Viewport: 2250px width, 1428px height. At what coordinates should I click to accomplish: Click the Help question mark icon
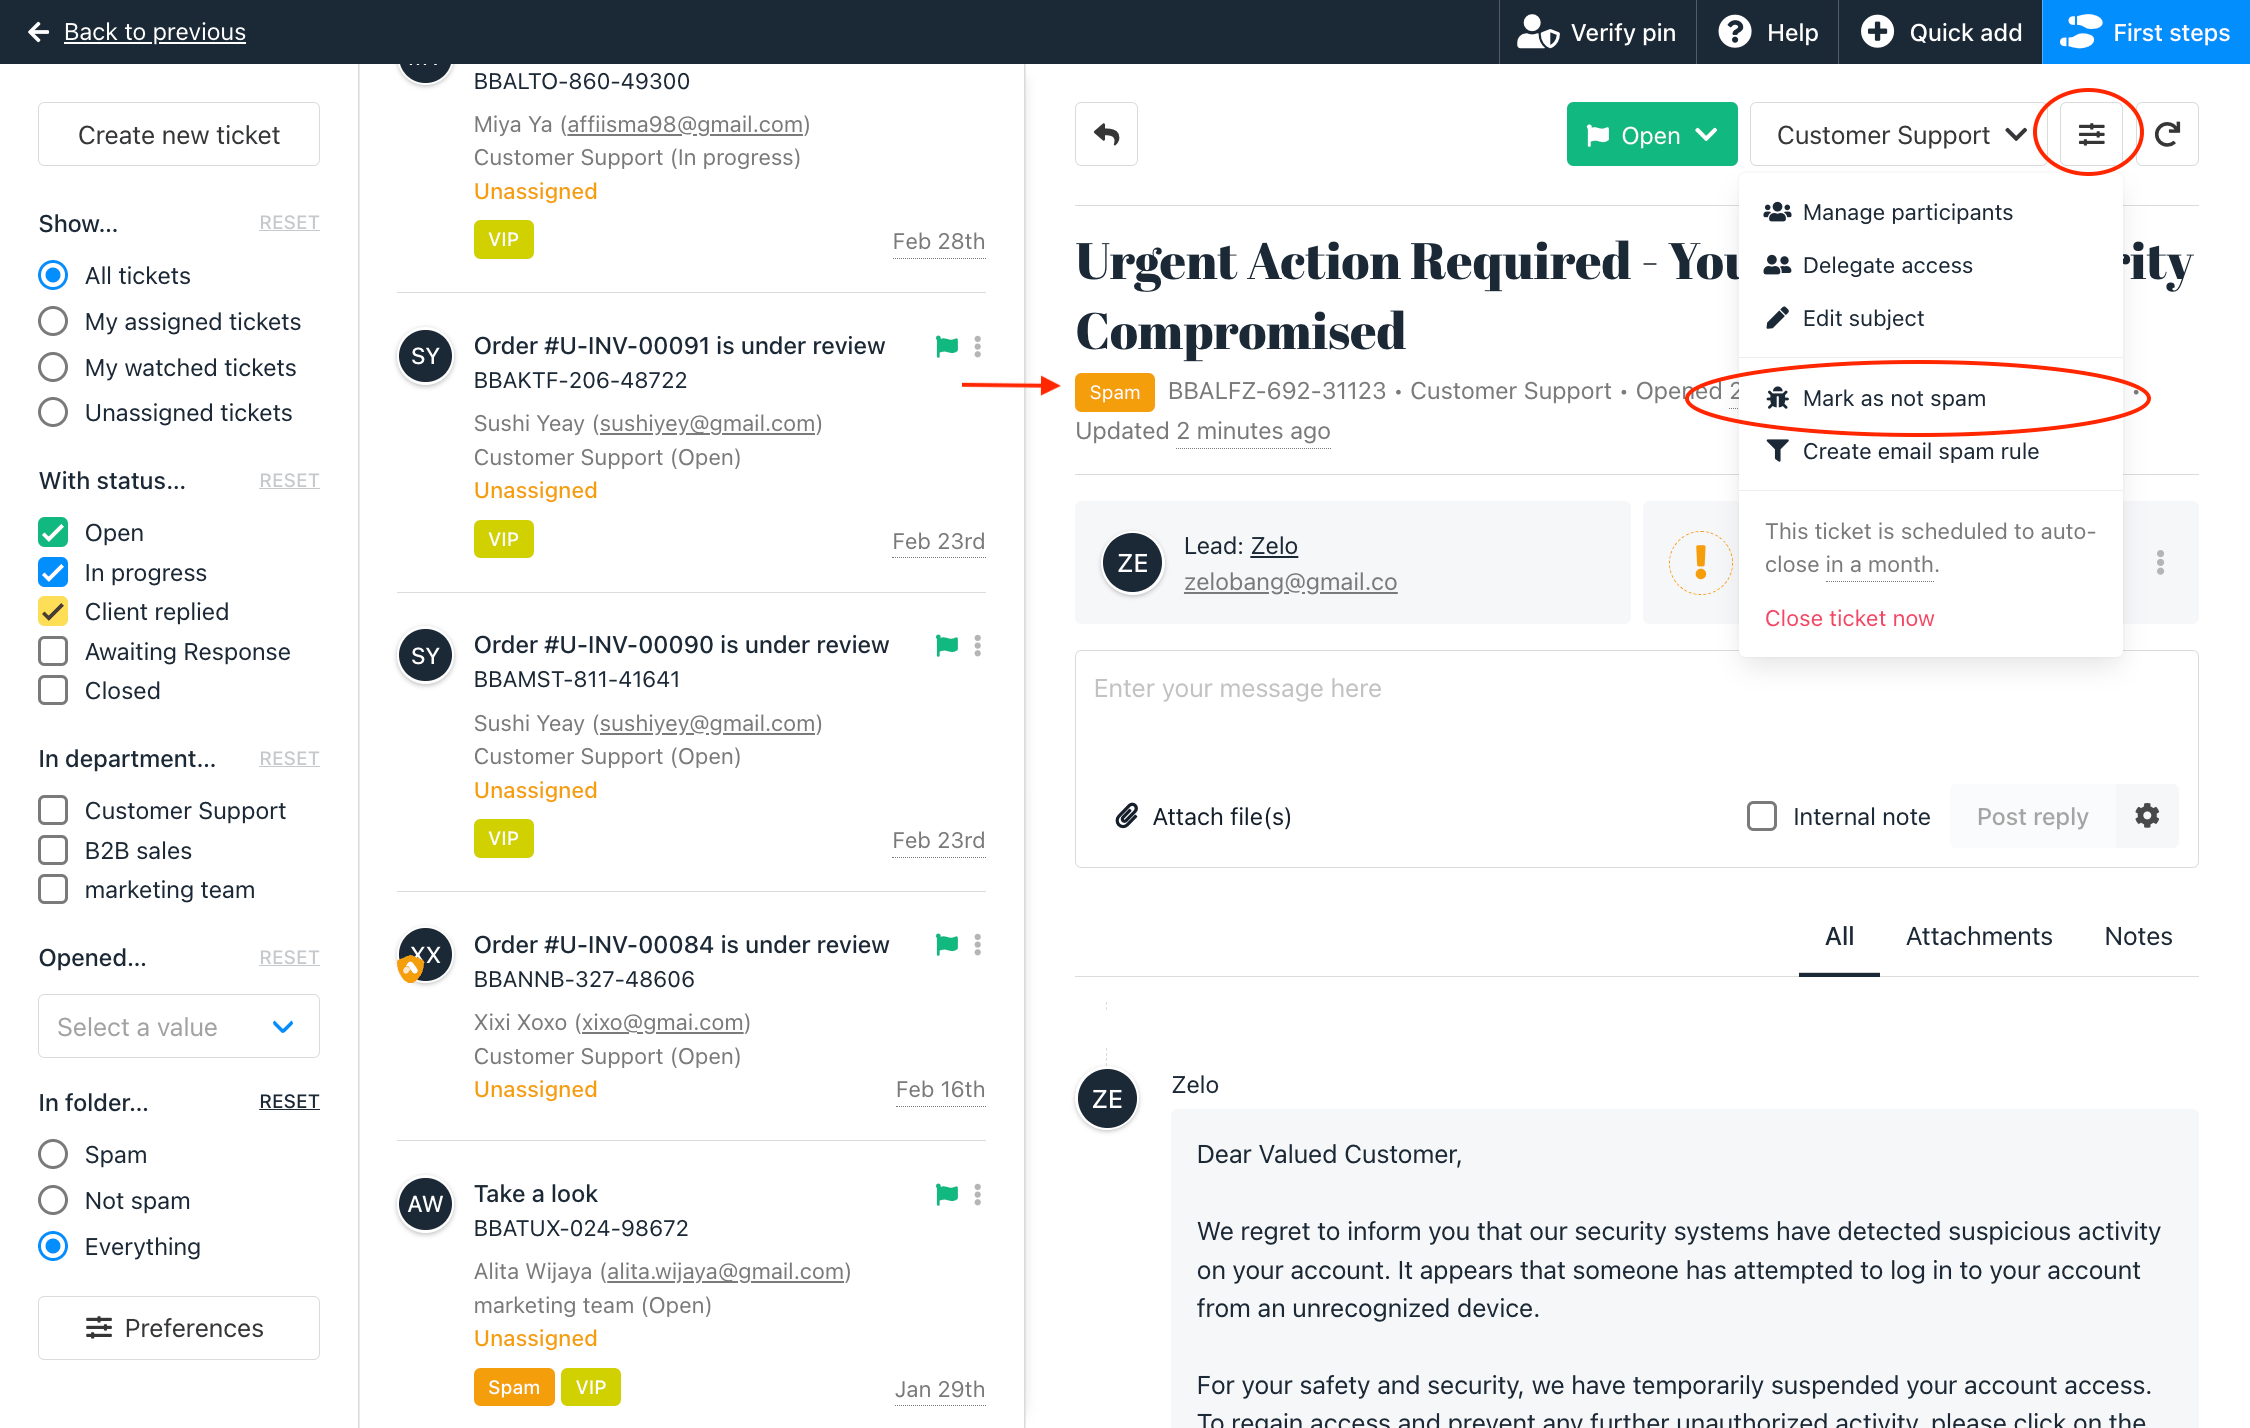1735,32
